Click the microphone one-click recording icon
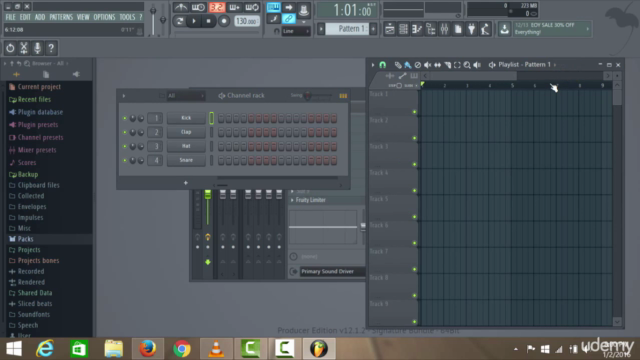Screen dimensions: 640x360 point(37,48)
